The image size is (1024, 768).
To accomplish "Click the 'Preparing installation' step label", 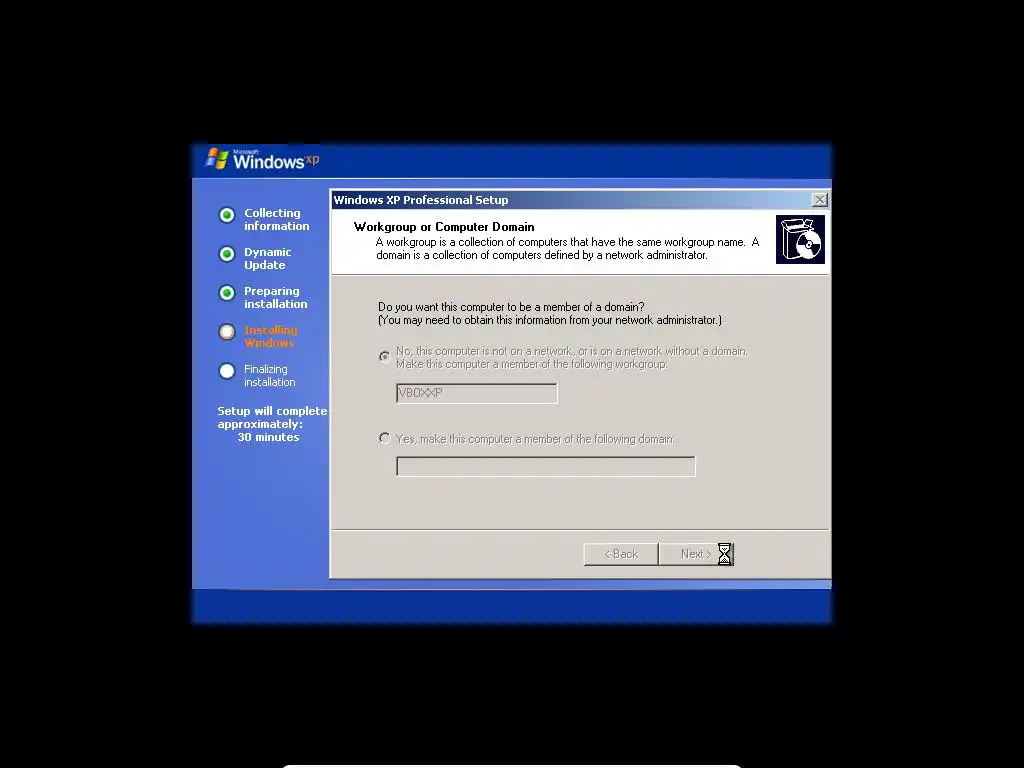I will pos(276,298).
